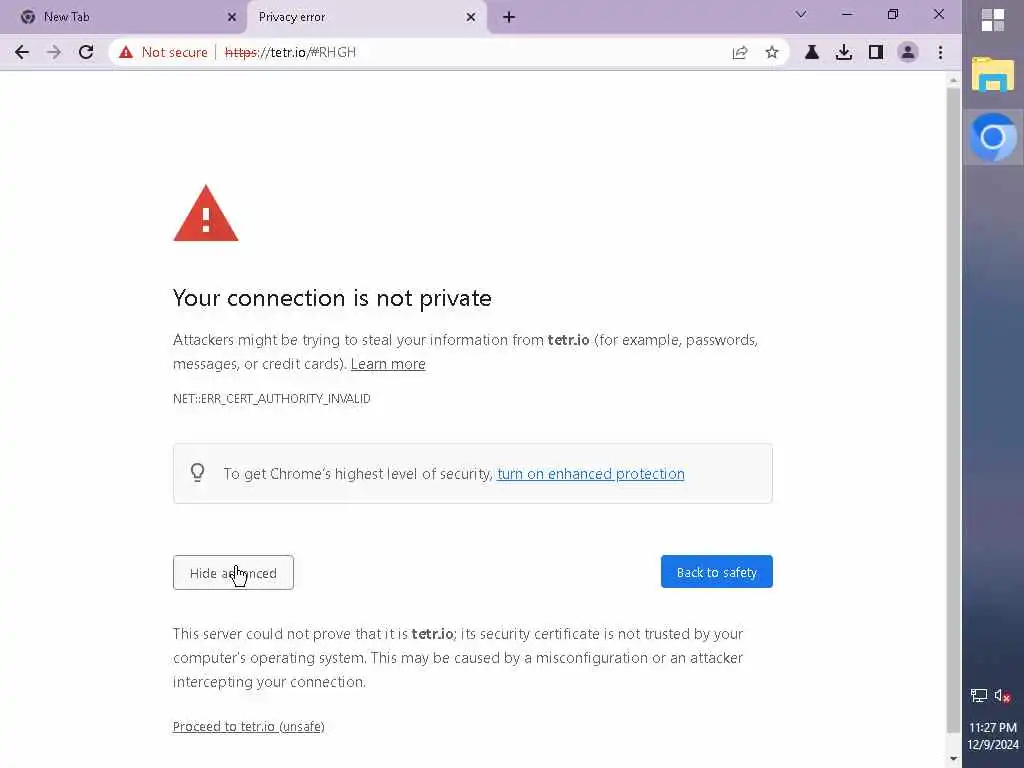Screen dimensions: 1024x768
Task: Click the Not secure warning indicator
Action: click(x=163, y=52)
